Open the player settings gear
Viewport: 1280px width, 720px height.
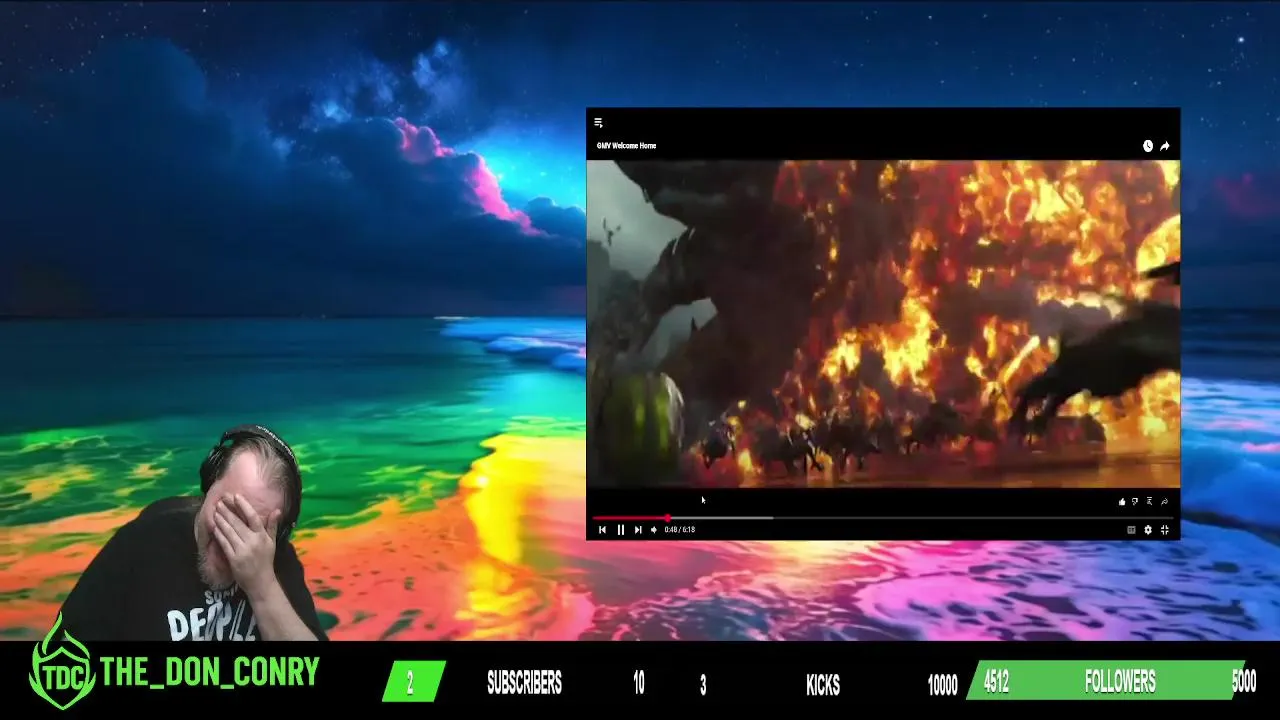(x=1148, y=530)
